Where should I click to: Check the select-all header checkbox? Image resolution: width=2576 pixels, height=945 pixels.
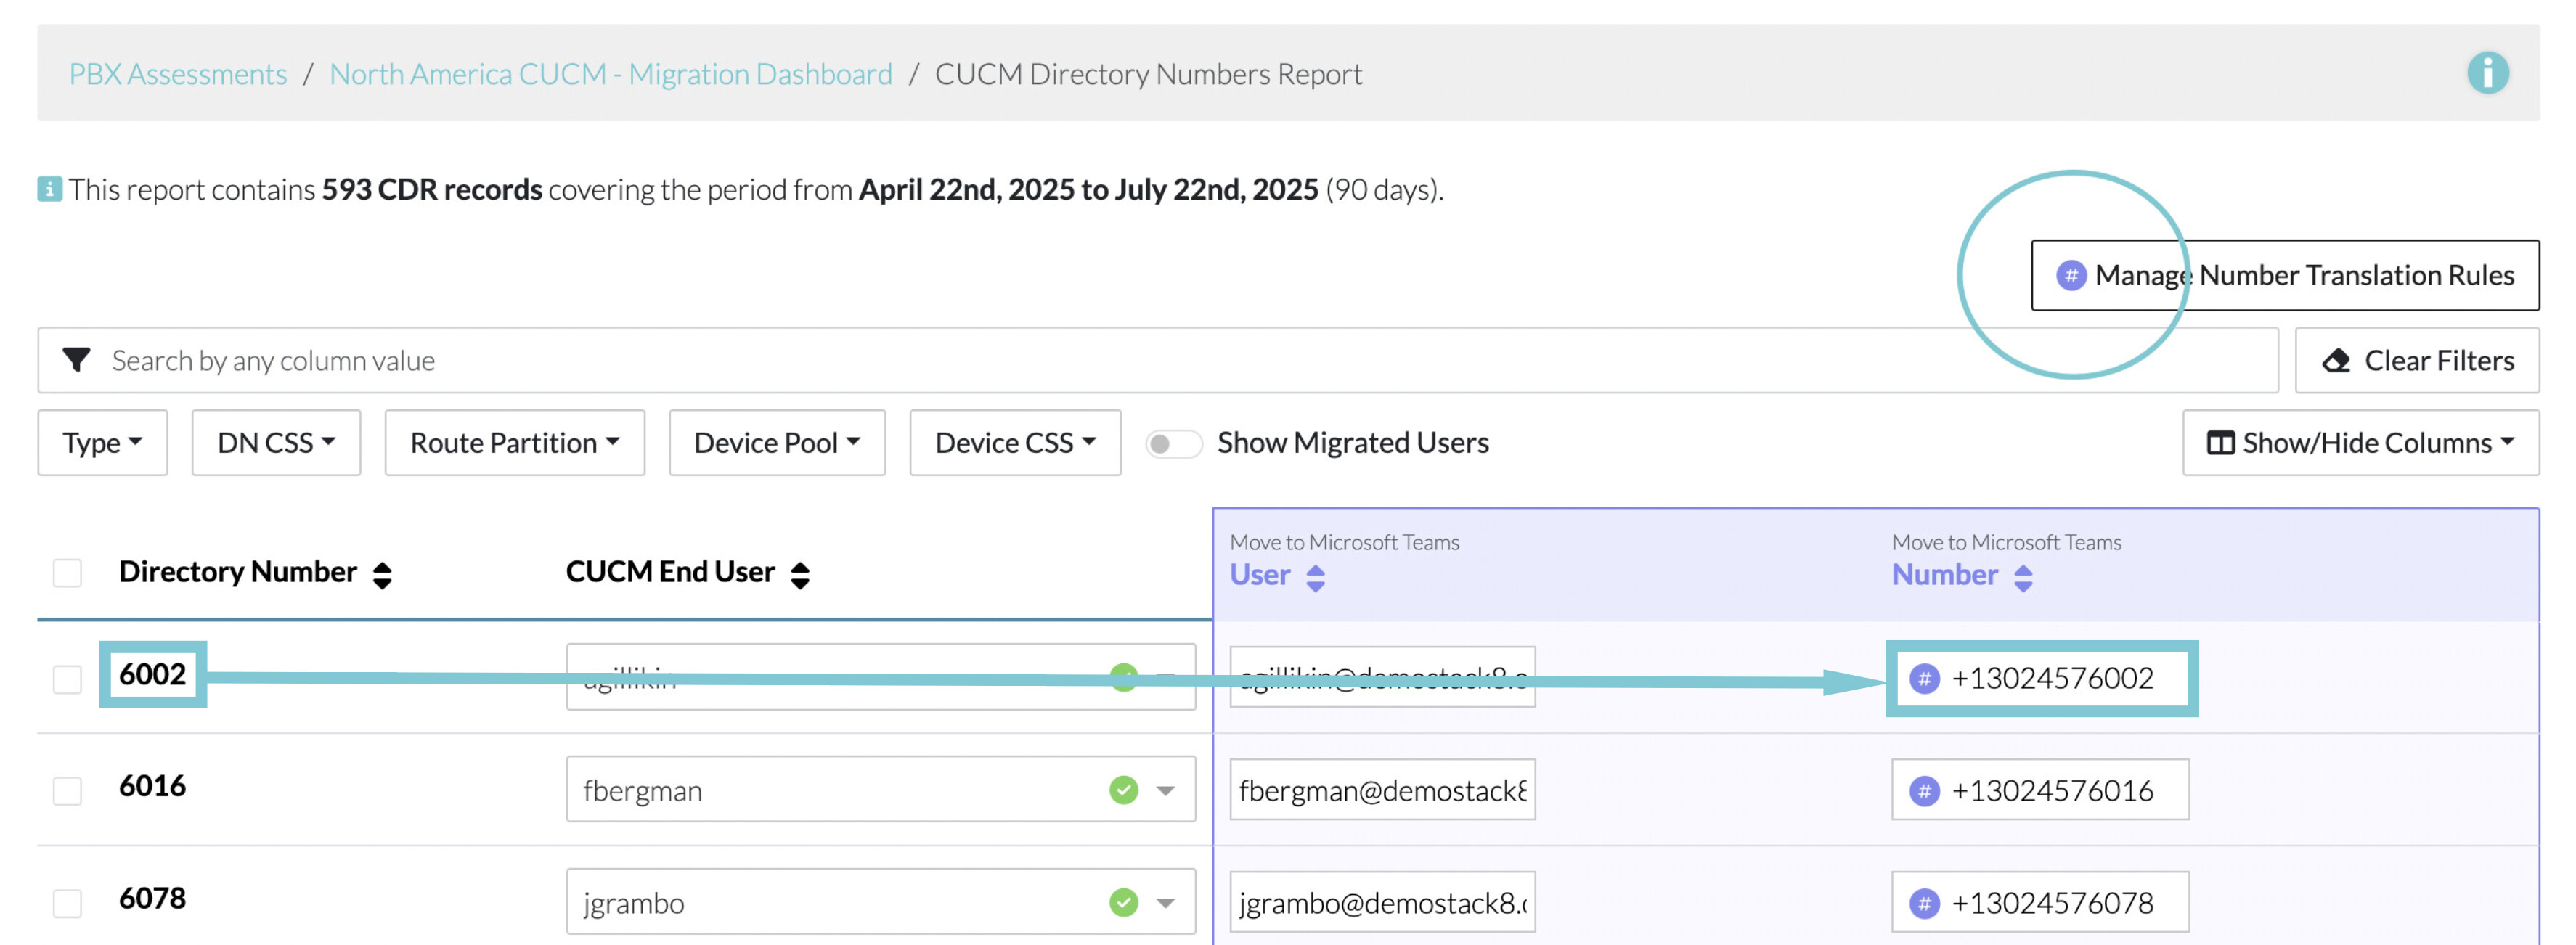67,573
